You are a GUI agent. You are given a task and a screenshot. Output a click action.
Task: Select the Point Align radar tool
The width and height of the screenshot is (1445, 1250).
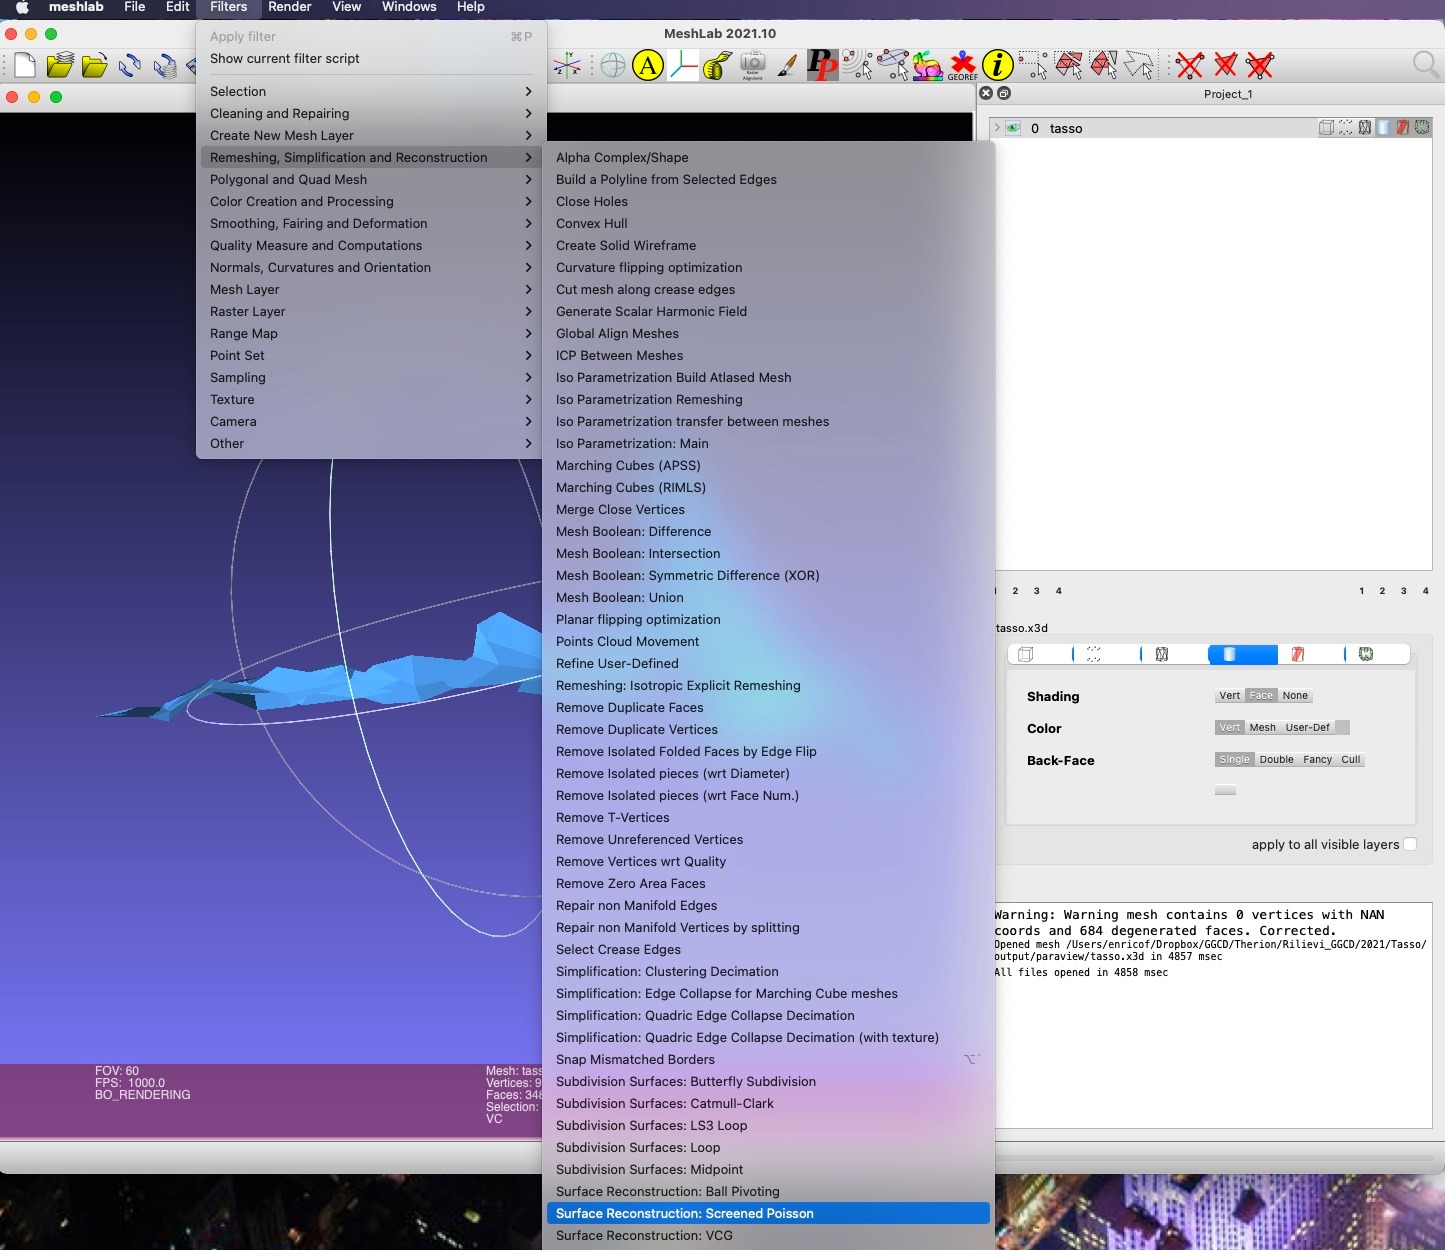(857, 66)
